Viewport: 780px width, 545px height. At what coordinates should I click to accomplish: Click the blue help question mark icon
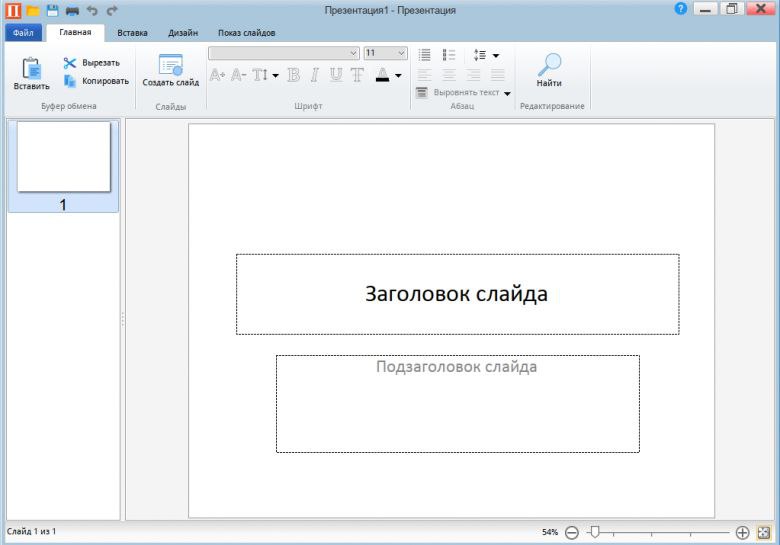tap(681, 8)
